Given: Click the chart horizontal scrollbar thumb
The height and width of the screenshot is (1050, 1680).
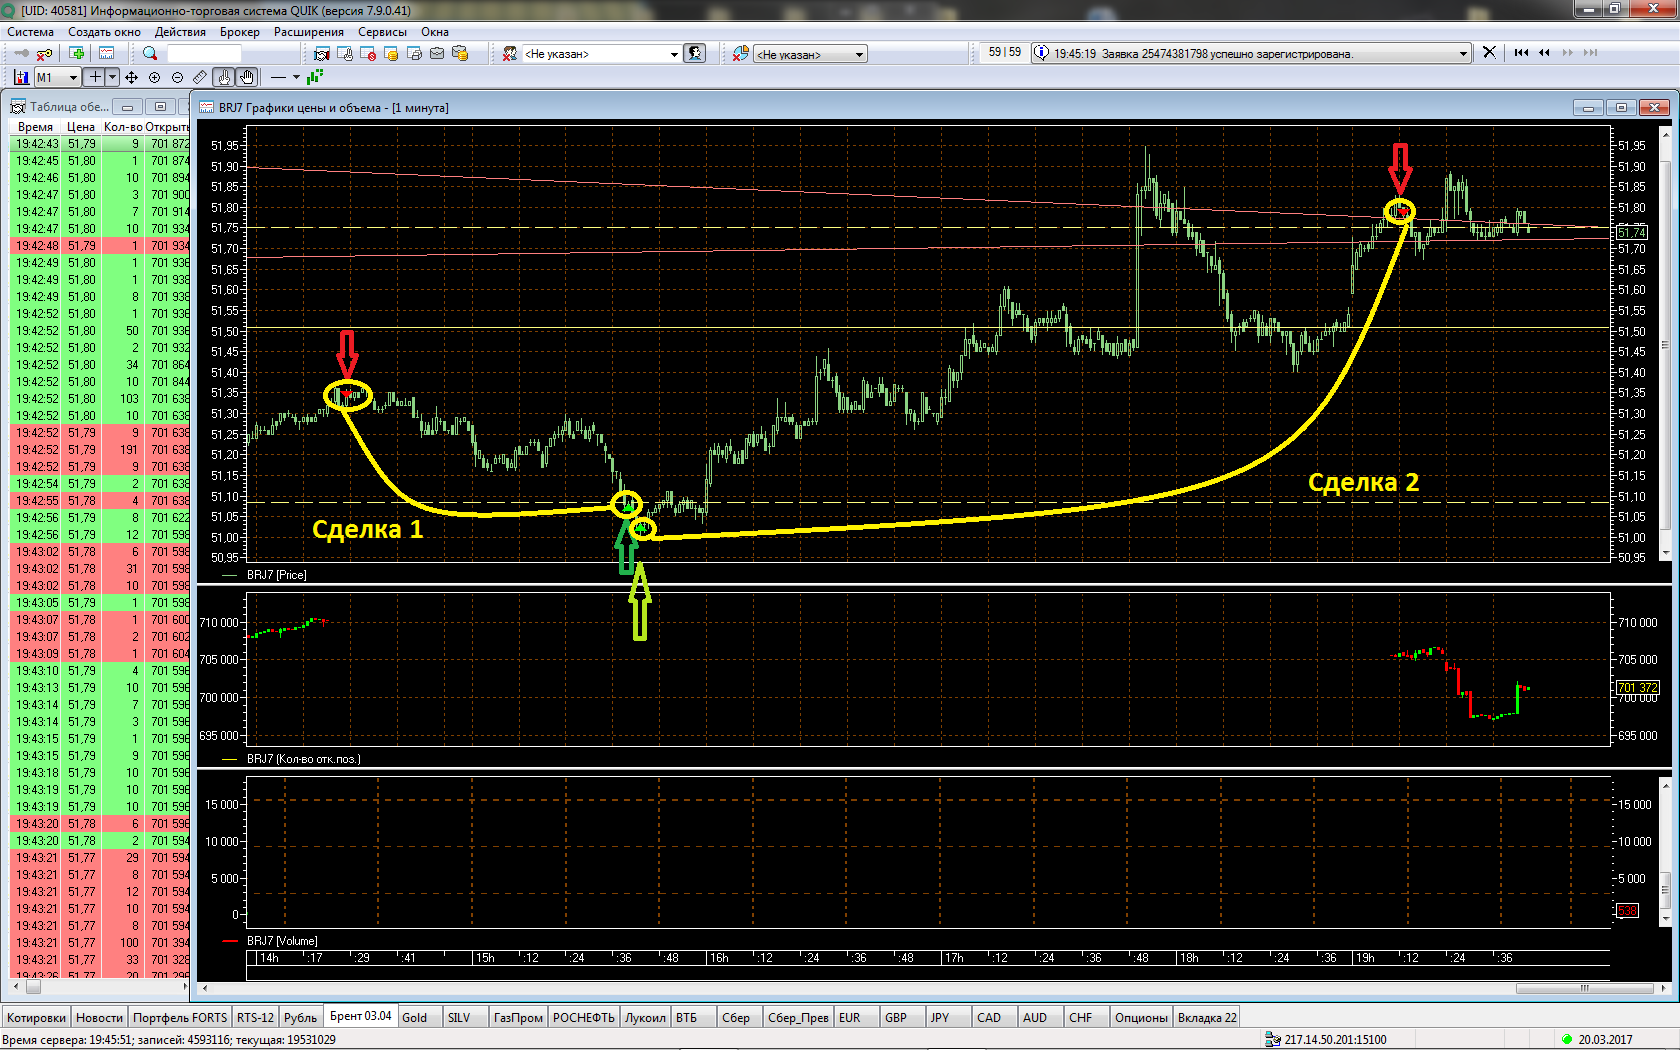Looking at the screenshot, I should point(1584,989).
